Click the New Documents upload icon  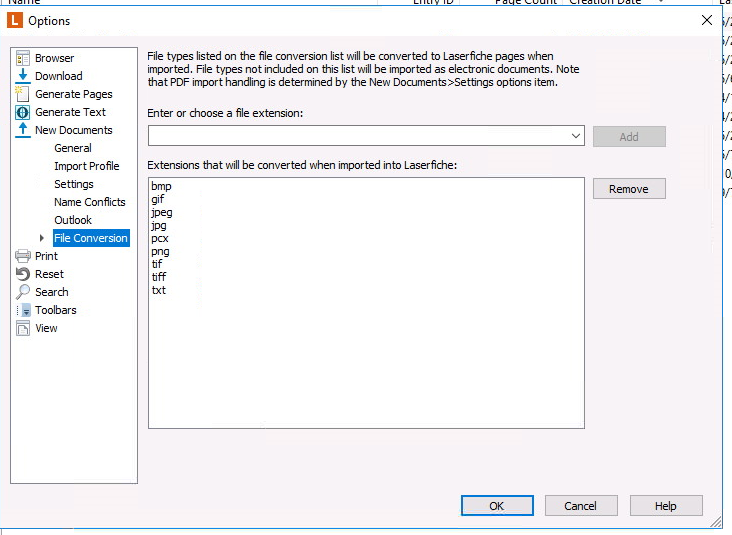coord(22,130)
